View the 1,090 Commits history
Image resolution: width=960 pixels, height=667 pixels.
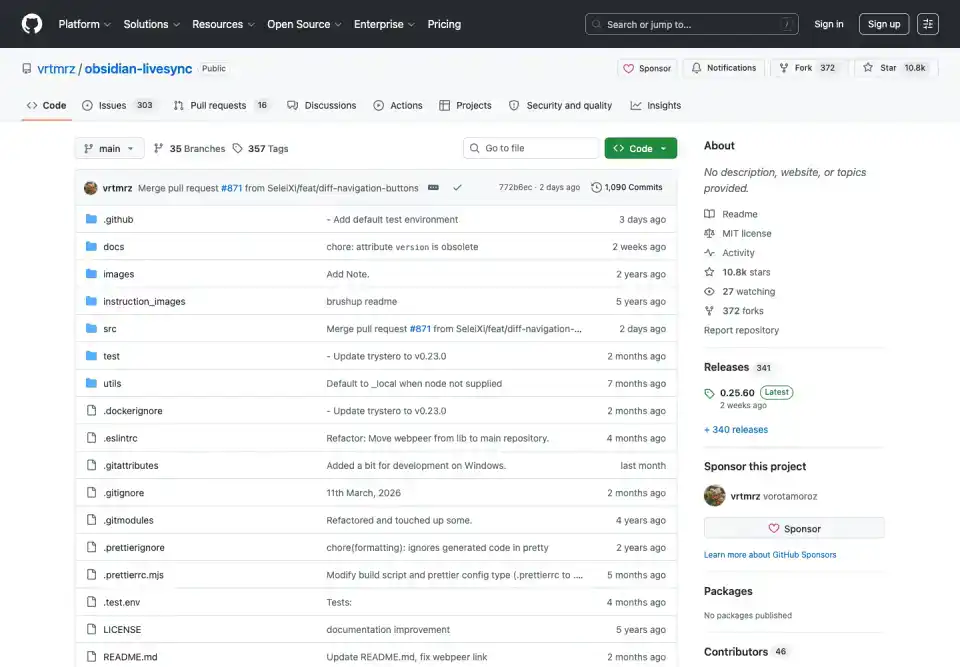(627, 187)
